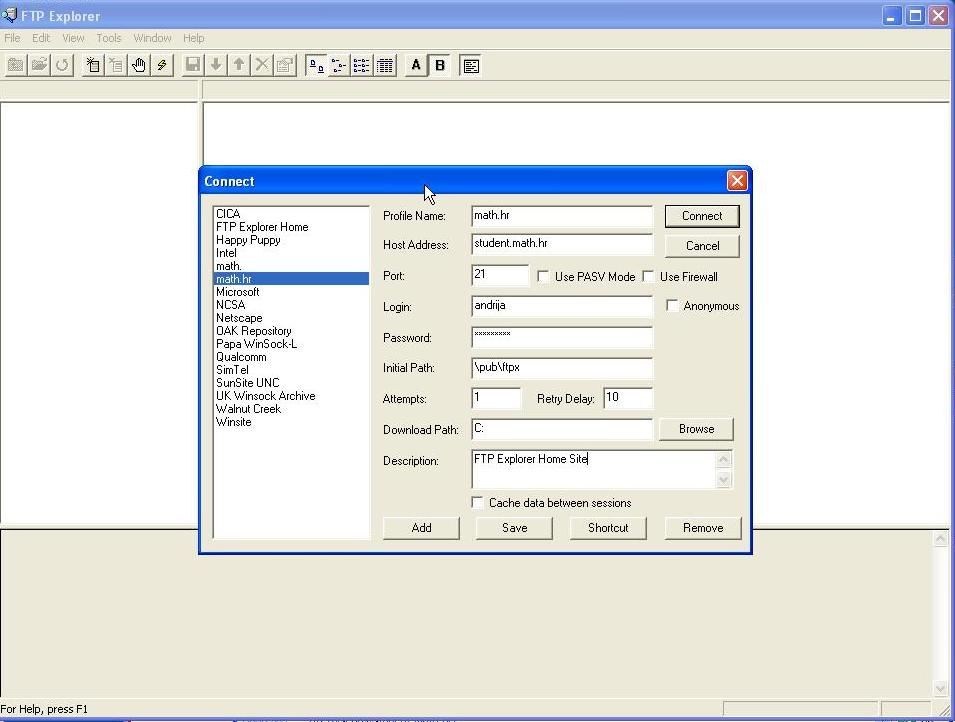Click the Retry Delay field
The height and width of the screenshot is (722, 955).
628,398
